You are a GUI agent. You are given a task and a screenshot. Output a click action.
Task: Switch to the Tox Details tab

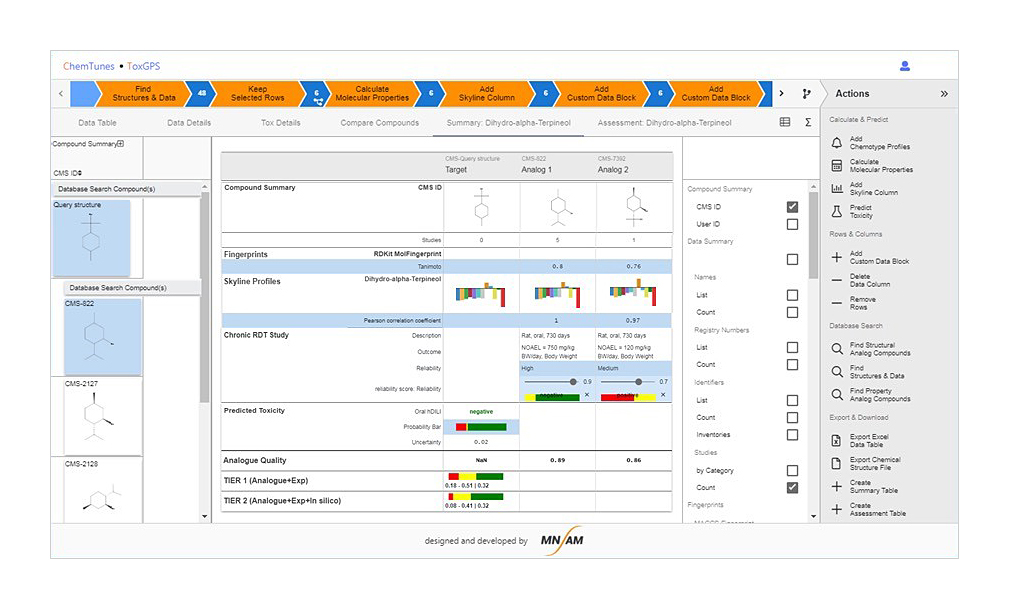click(280, 123)
